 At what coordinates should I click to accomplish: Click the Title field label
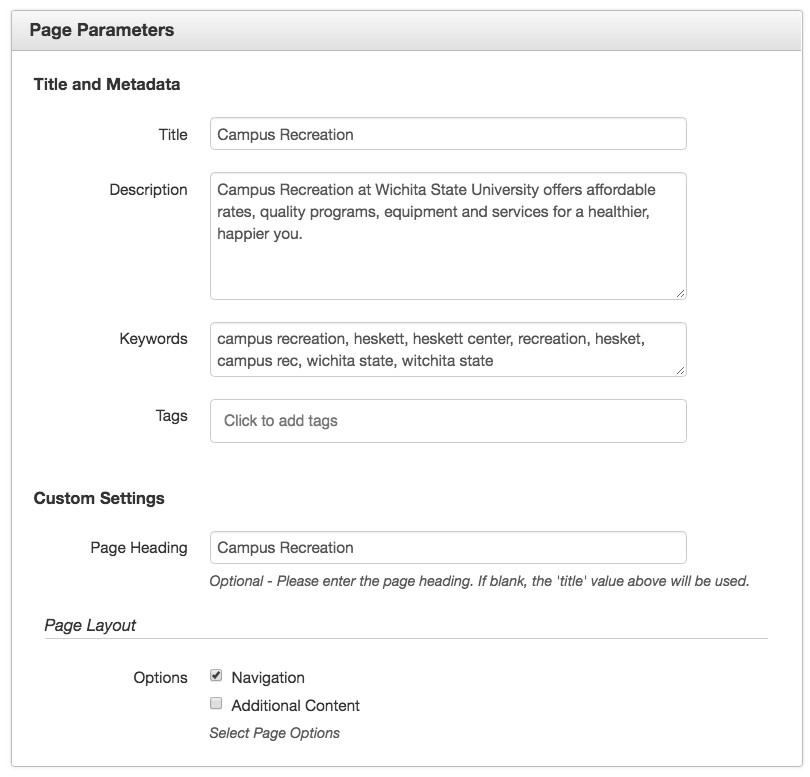[173, 135]
